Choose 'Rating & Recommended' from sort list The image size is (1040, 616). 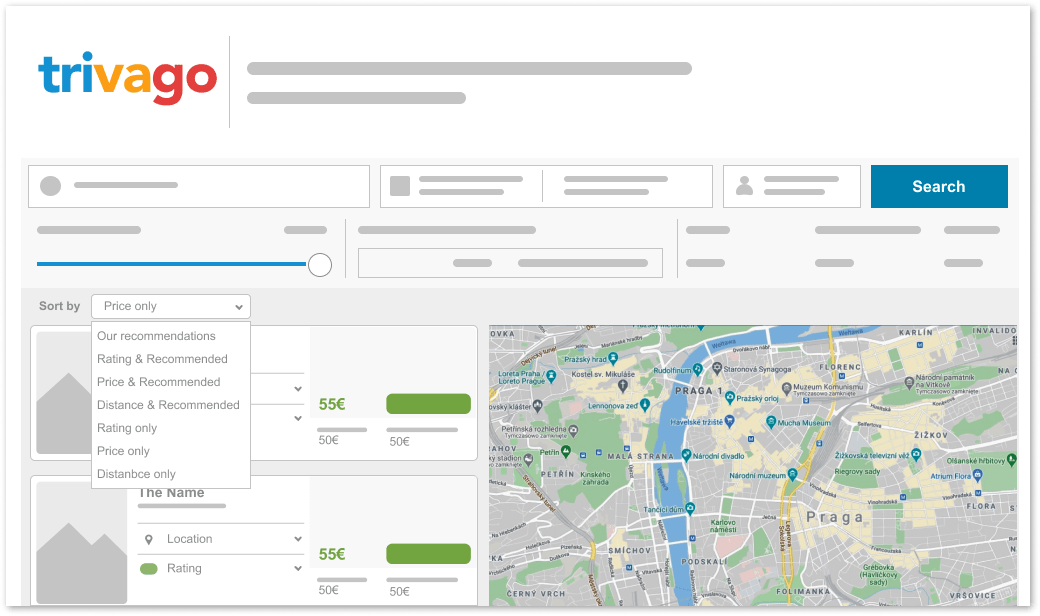pos(162,359)
